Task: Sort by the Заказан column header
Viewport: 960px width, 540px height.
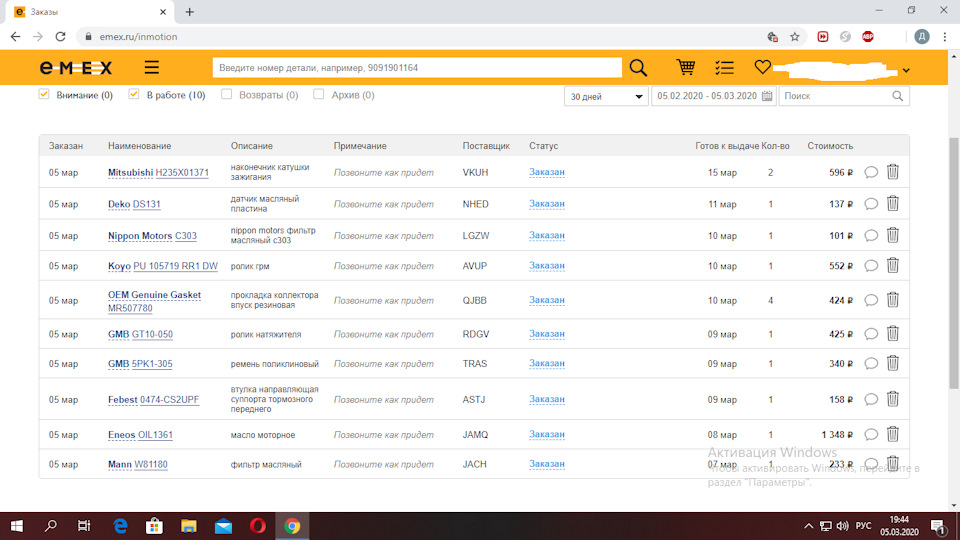Action: click(x=66, y=146)
